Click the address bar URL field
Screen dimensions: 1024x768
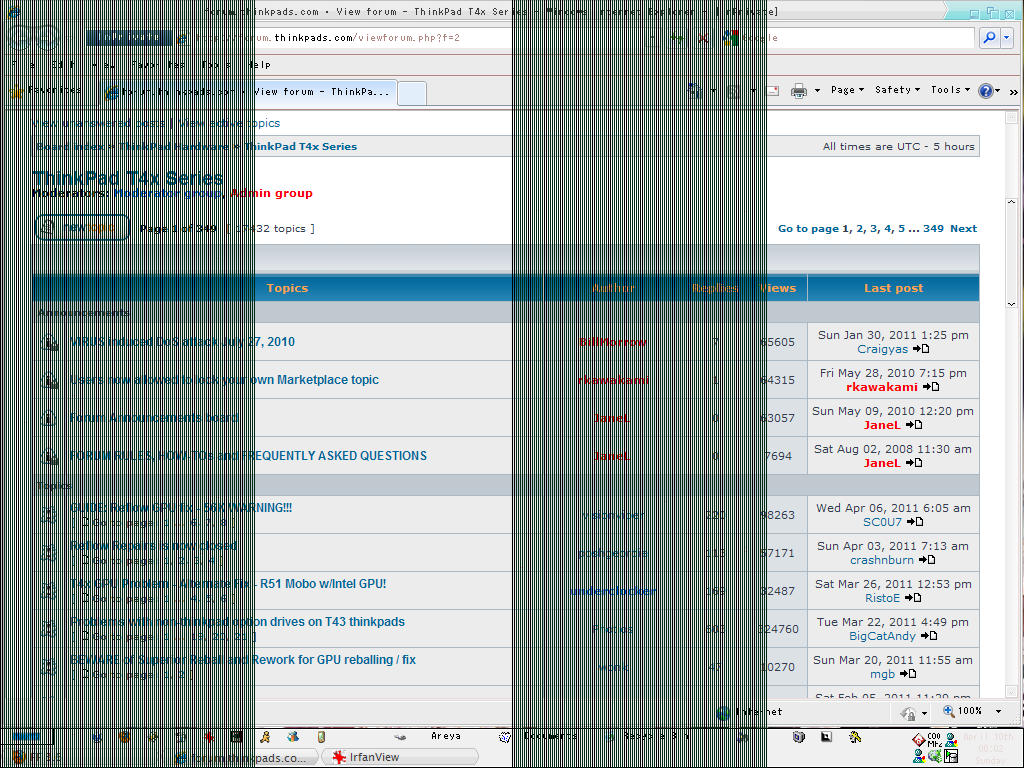point(400,38)
